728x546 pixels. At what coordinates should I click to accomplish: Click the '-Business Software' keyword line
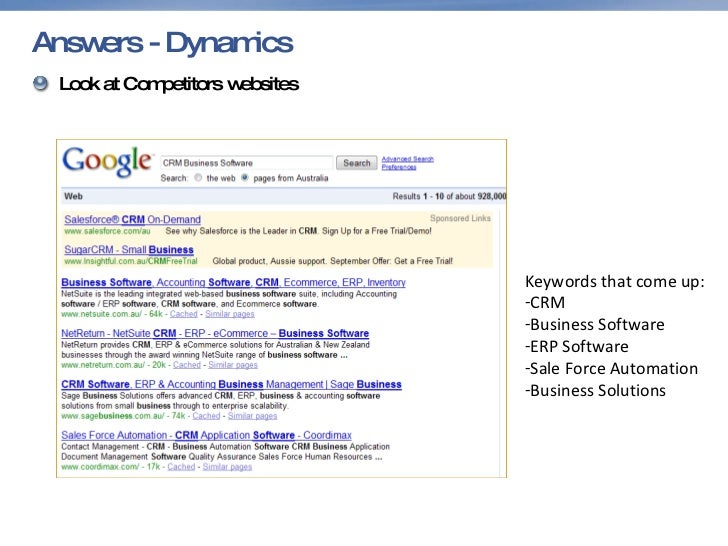(595, 325)
